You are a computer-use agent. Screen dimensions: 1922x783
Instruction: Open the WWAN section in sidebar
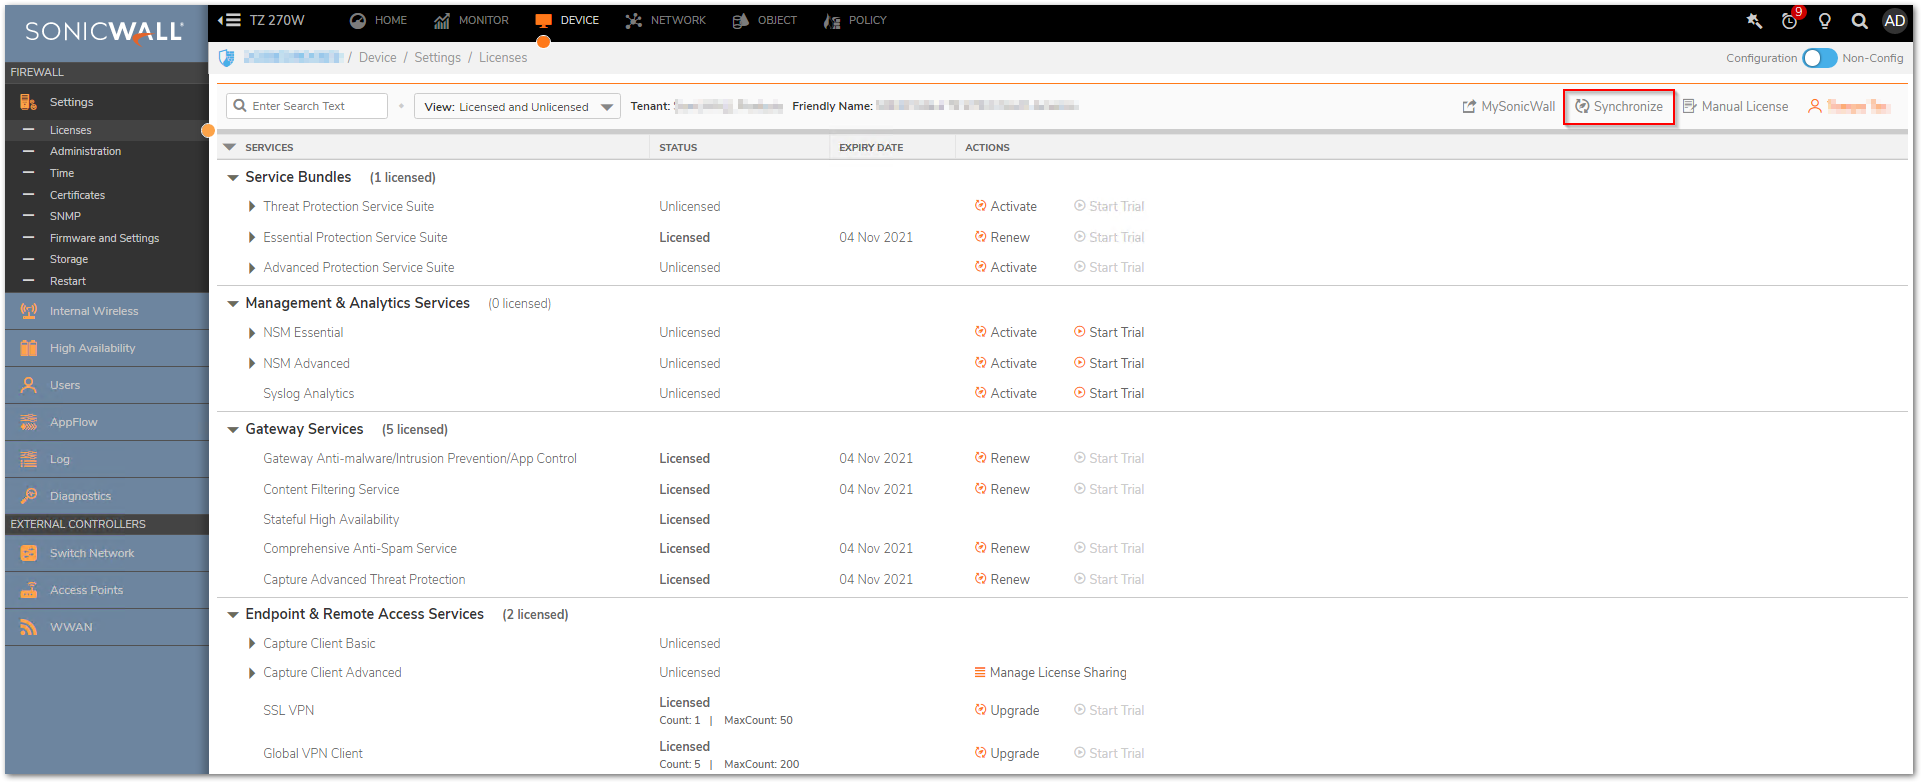[x=71, y=627]
